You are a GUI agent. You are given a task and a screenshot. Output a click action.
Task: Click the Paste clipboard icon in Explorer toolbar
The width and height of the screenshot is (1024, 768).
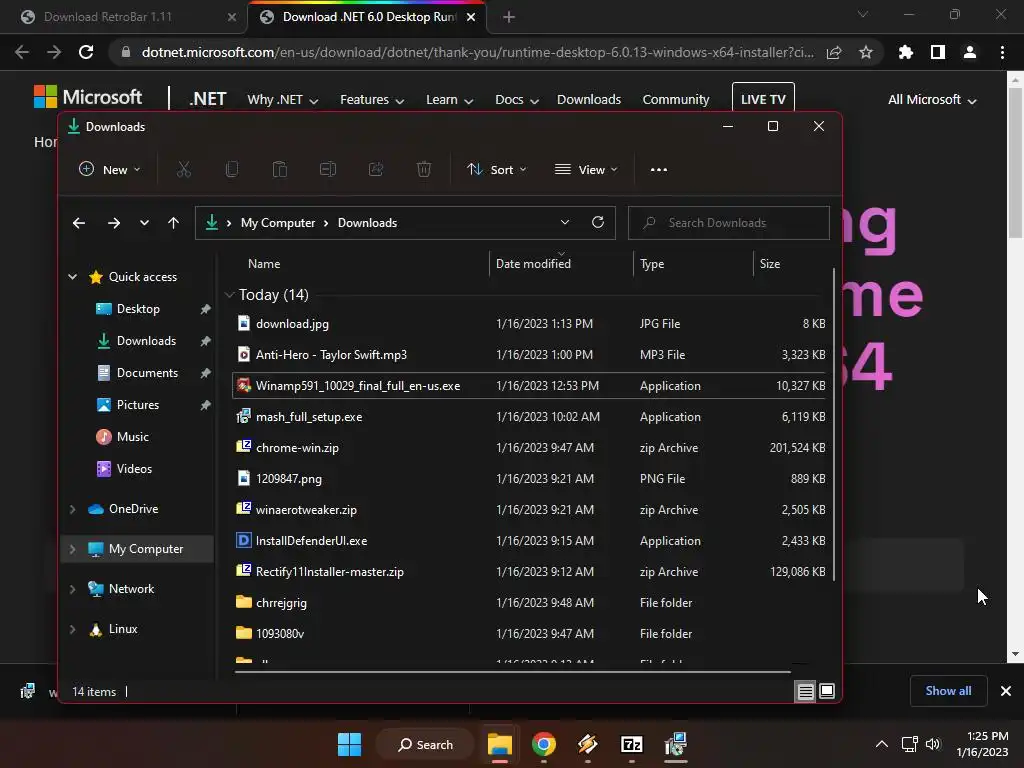point(280,170)
